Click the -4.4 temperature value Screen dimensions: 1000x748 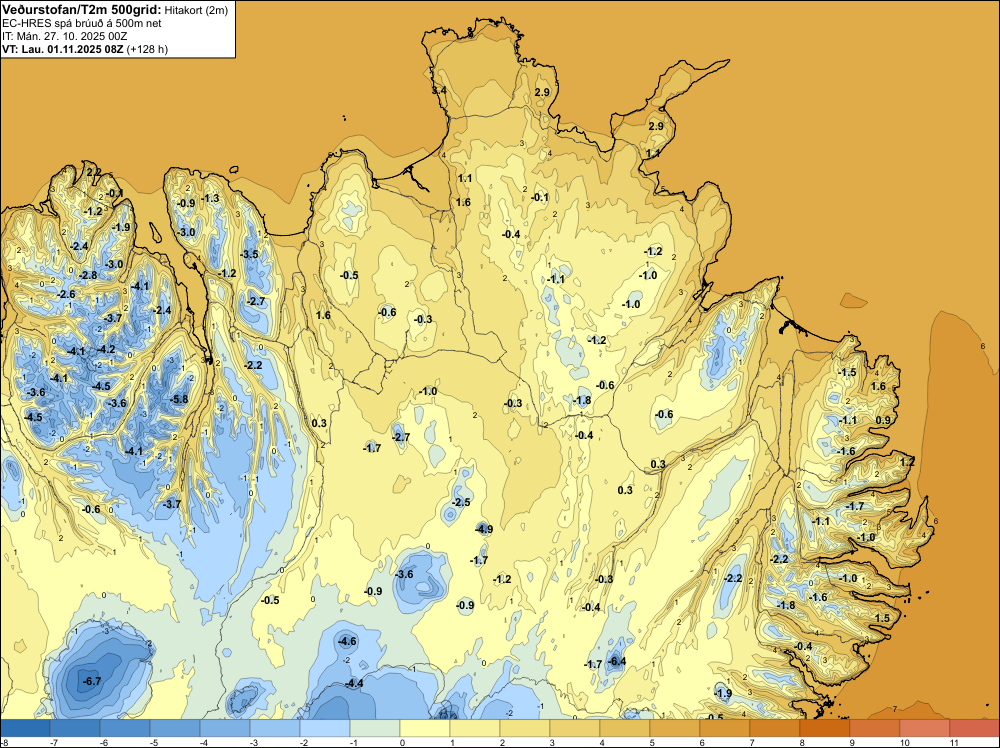pos(354,684)
